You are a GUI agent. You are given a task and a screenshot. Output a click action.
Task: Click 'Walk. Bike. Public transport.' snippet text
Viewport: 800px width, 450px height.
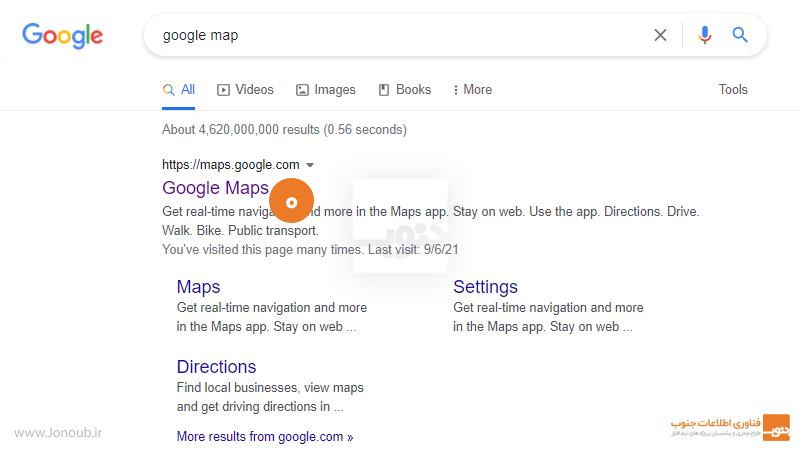click(x=240, y=231)
